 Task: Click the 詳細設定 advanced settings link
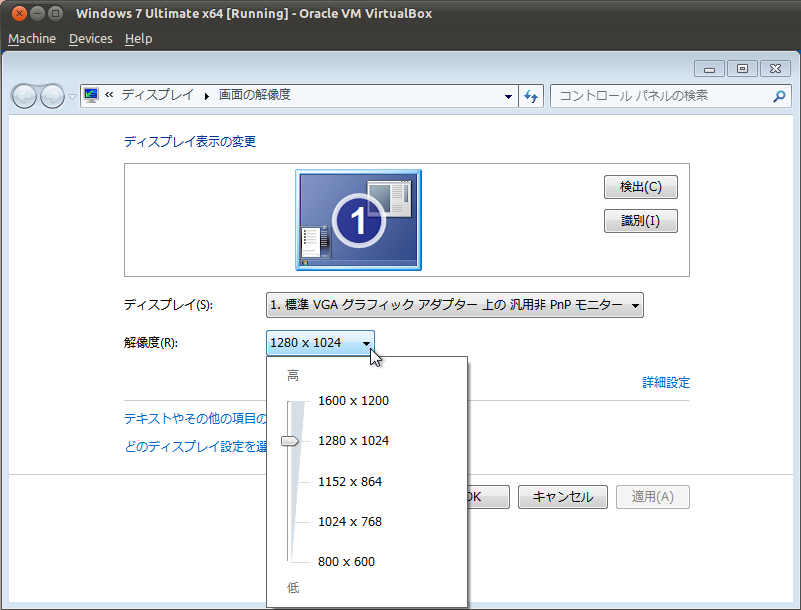(x=666, y=382)
